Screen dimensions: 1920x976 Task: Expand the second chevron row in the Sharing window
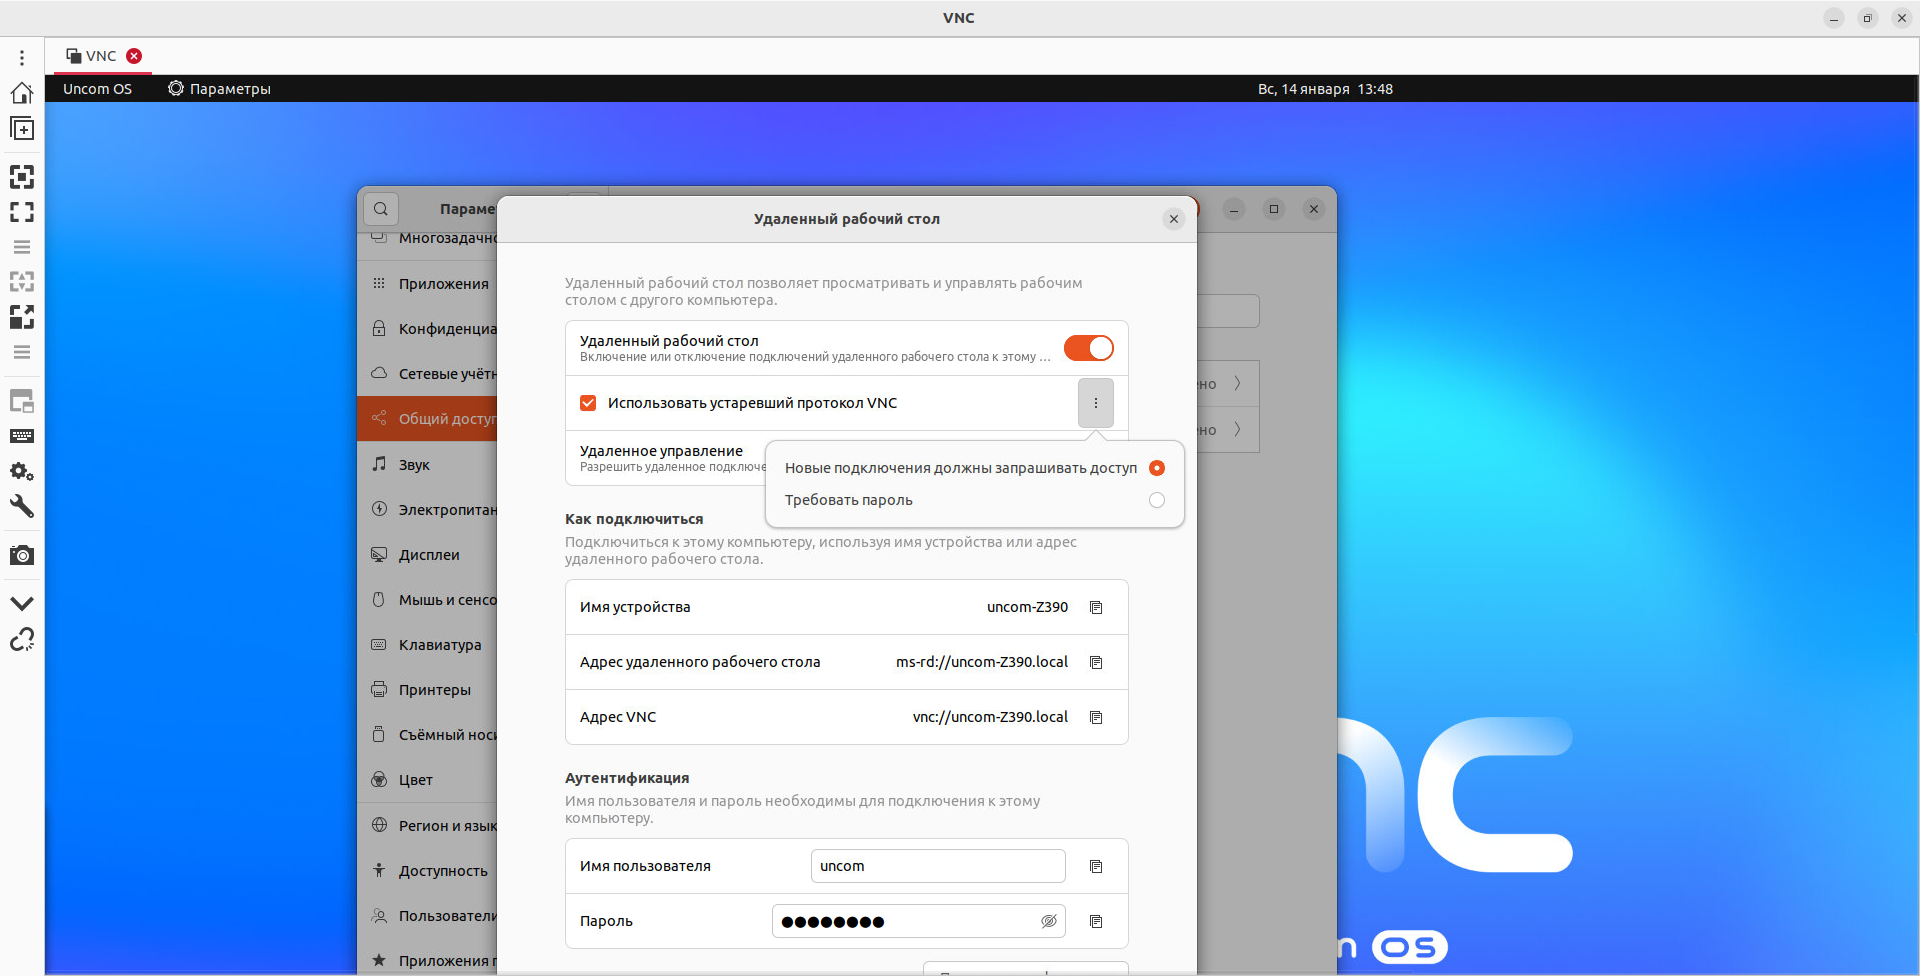[x=1237, y=429]
